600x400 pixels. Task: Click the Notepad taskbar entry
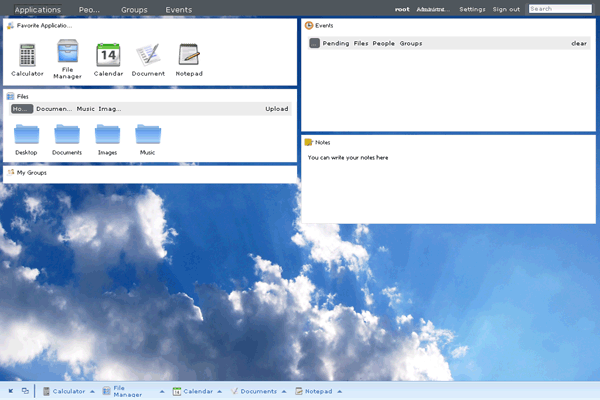[x=314, y=391]
